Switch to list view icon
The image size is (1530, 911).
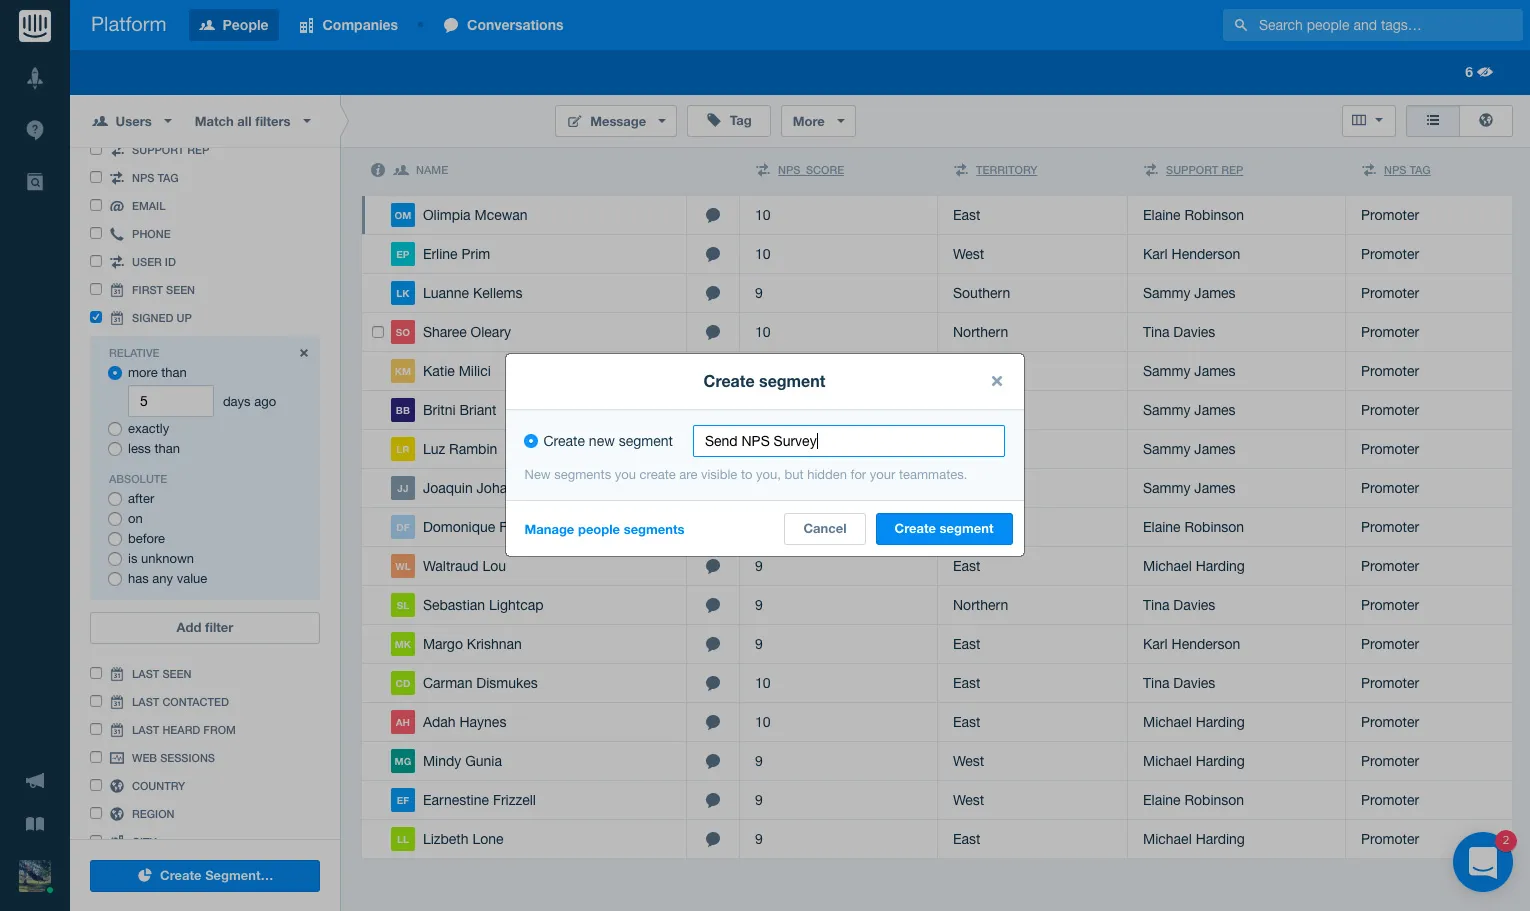(1433, 121)
